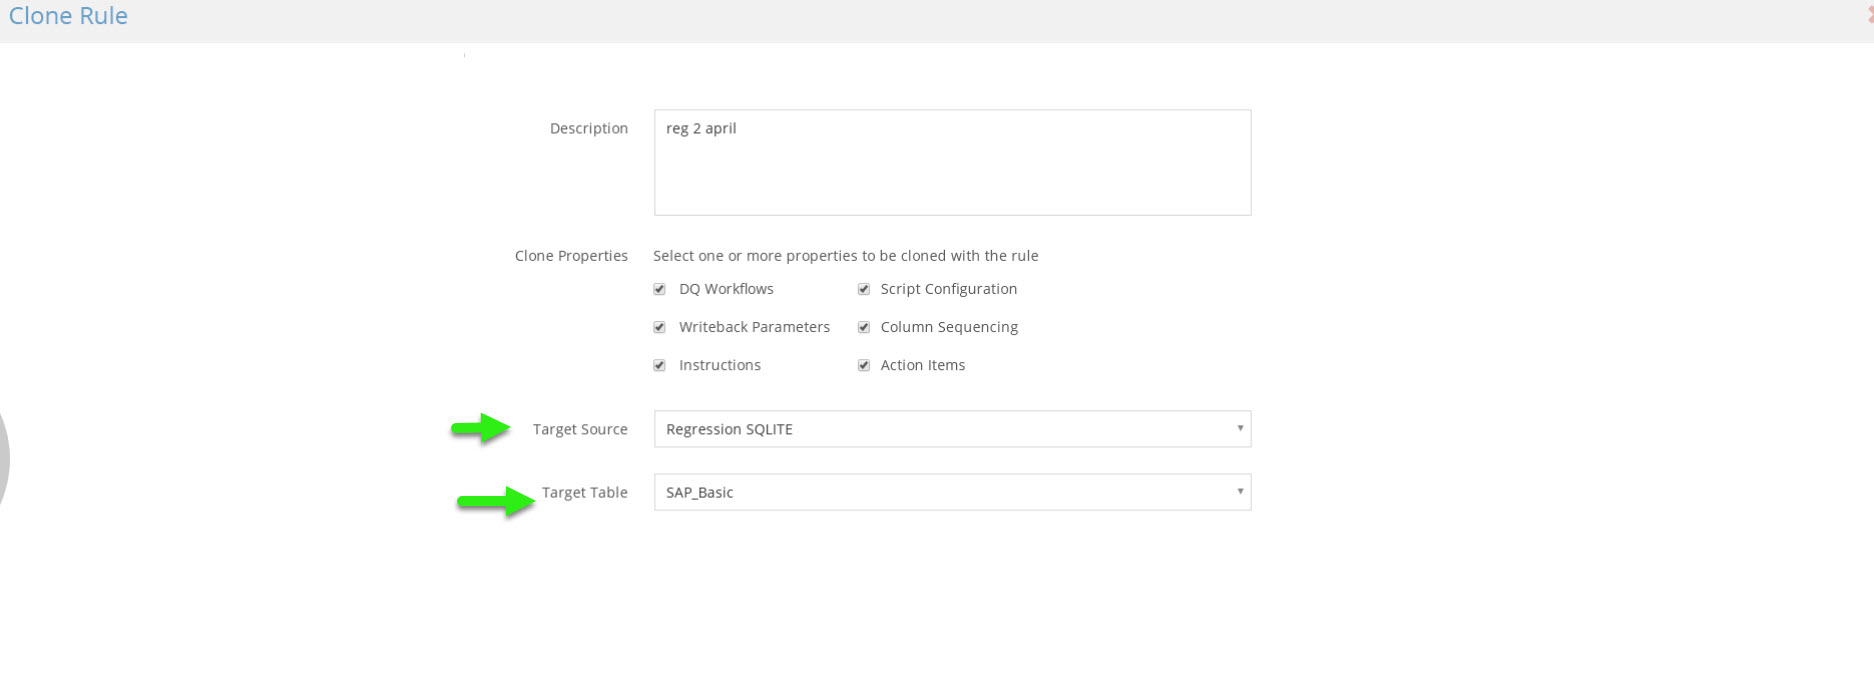Uncheck the Column Sequencing checkbox

pos(864,327)
